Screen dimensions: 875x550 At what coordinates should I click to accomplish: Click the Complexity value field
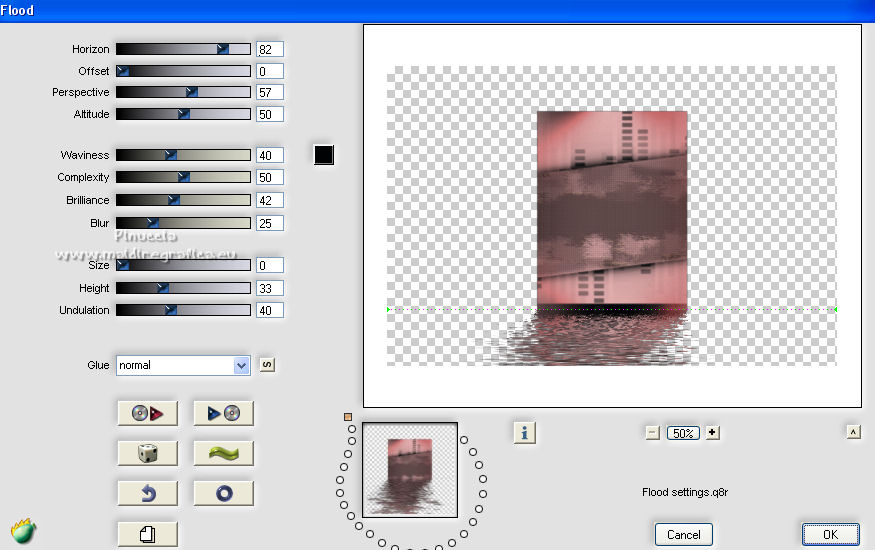tap(270, 177)
